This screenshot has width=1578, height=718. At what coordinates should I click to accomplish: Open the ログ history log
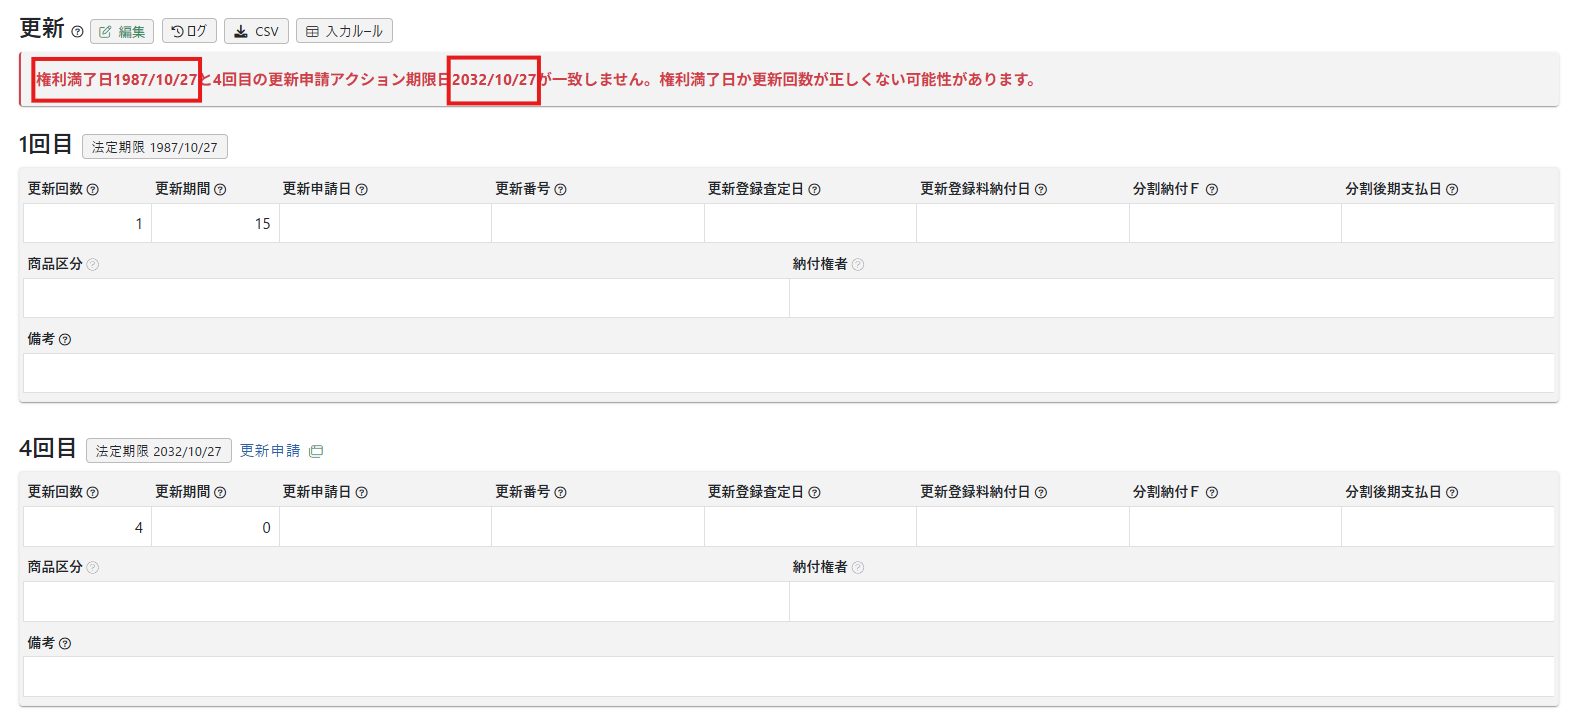click(189, 32)
